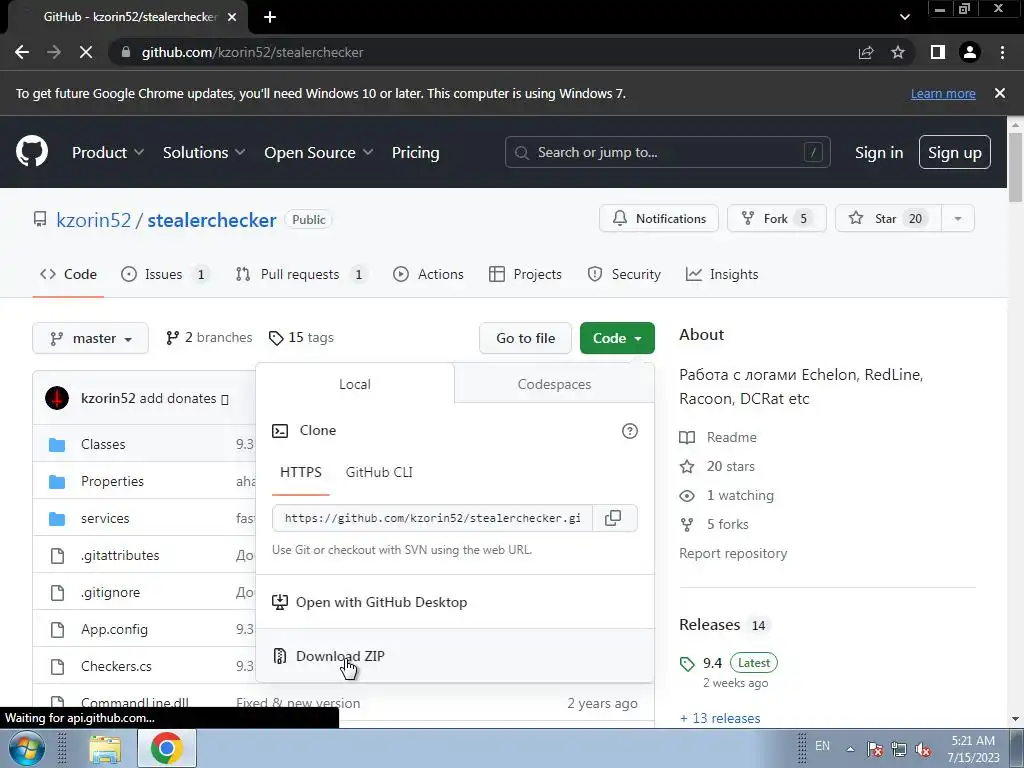This screenshot has width=1024, height=768.
Task: Click the share page icon in address bar
Action: click(x=866, y=52)
